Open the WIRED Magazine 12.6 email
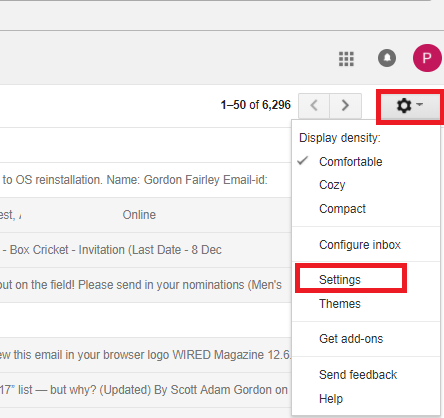 coord(146,355)
